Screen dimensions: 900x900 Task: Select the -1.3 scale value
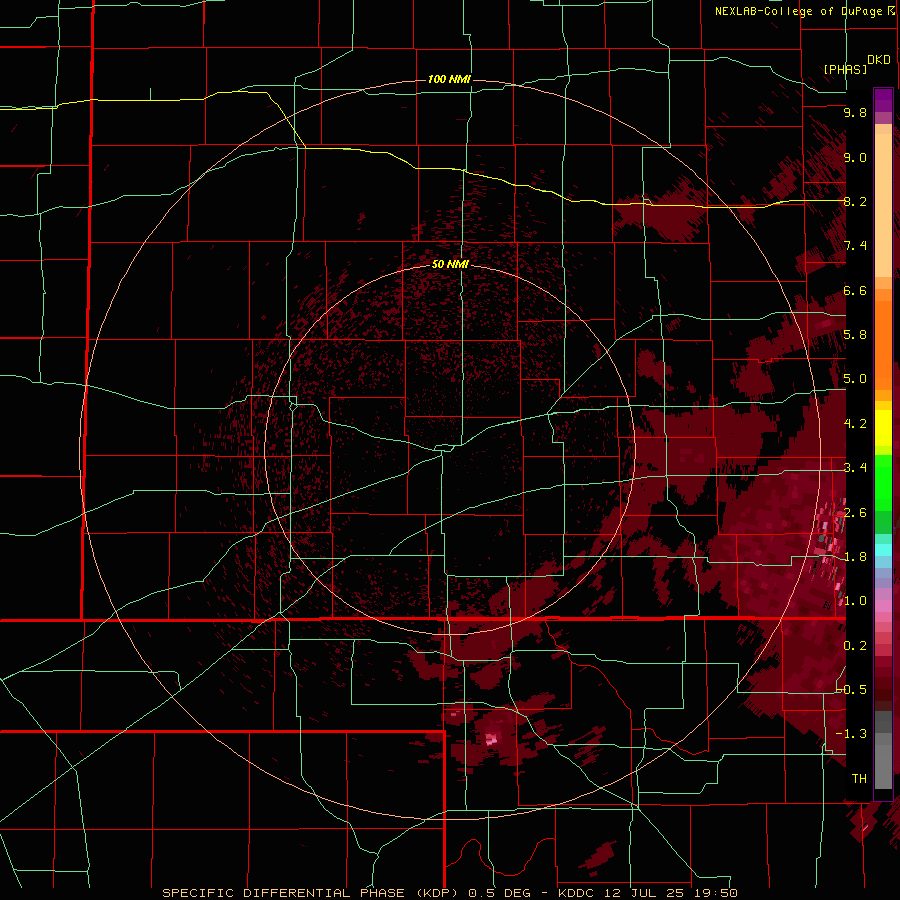tap(851, 734)
